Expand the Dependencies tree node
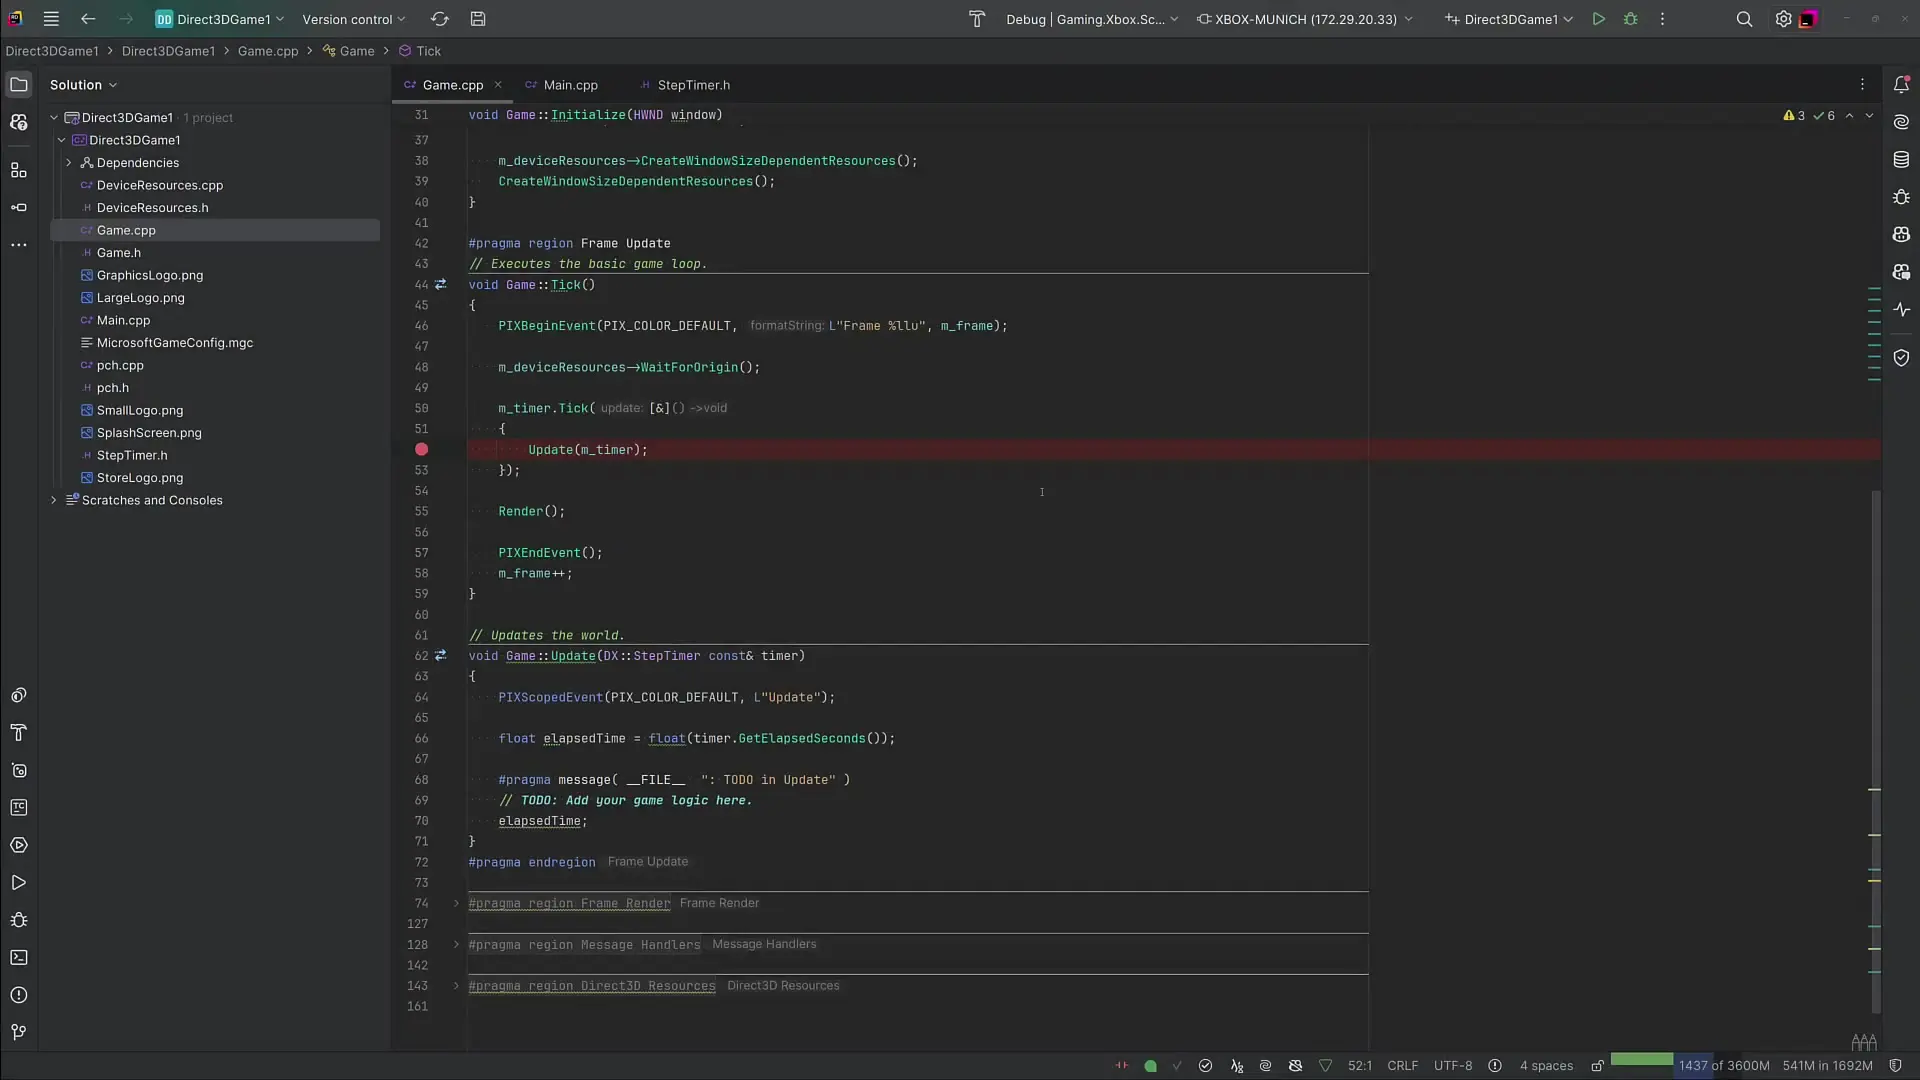The height and width of the screenshot is (1080, 1920). pos(69,163)
